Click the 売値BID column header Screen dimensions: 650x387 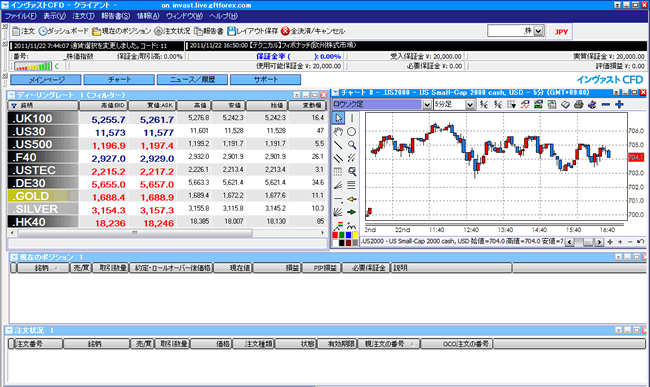point(103,106)
